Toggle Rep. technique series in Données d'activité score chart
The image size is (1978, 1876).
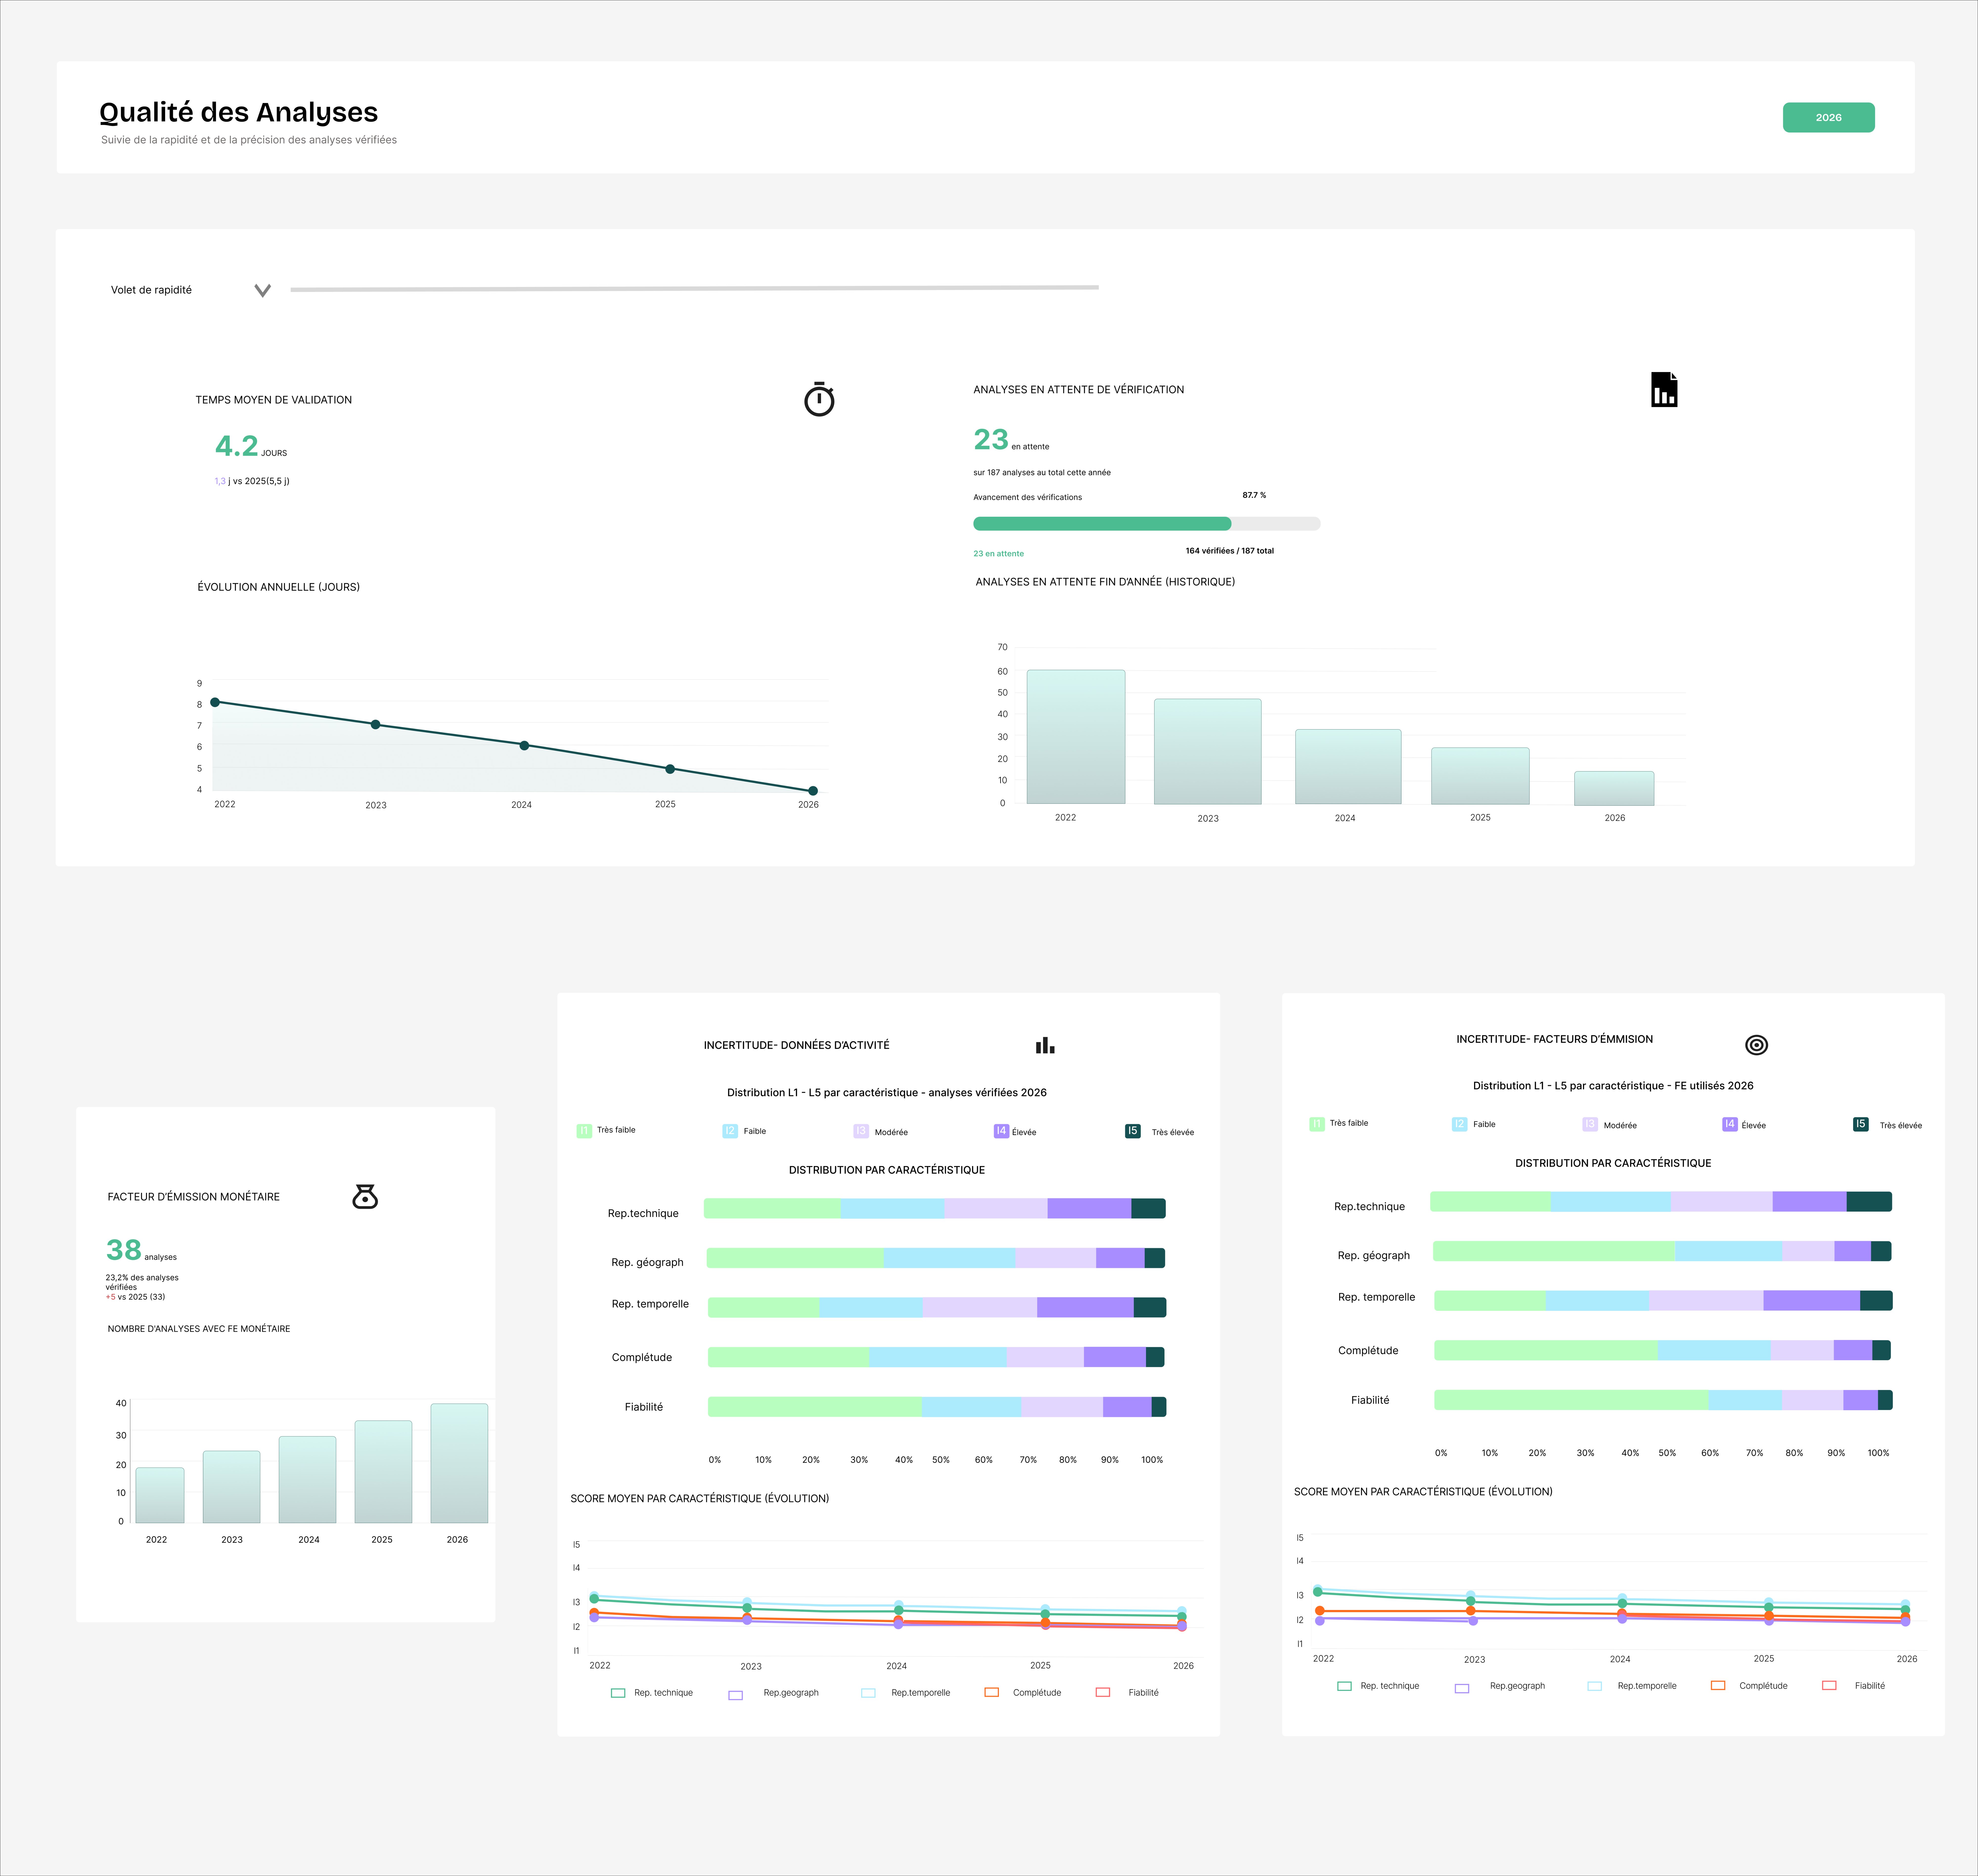pyautogui.click(x=618, y=1693)
